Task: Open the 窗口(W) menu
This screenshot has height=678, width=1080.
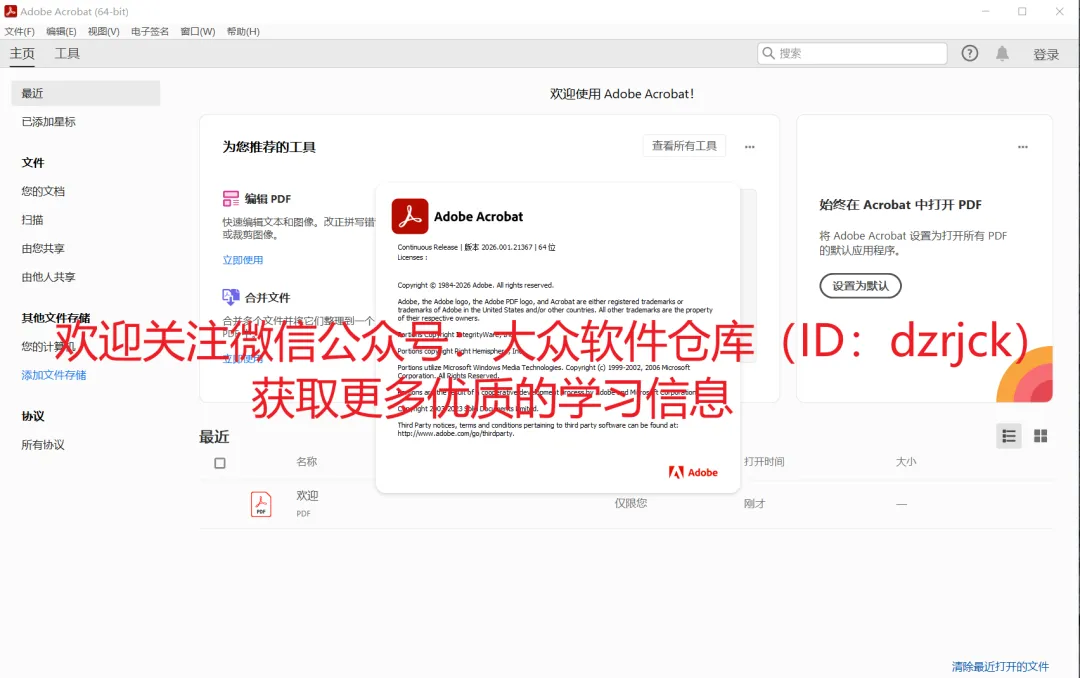Action: tap(198, 31)
